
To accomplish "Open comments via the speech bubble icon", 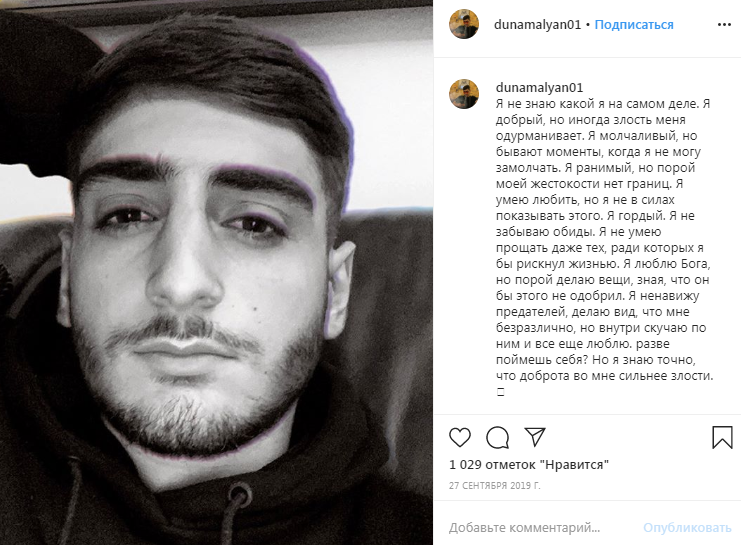I will [x=497, y=437].
